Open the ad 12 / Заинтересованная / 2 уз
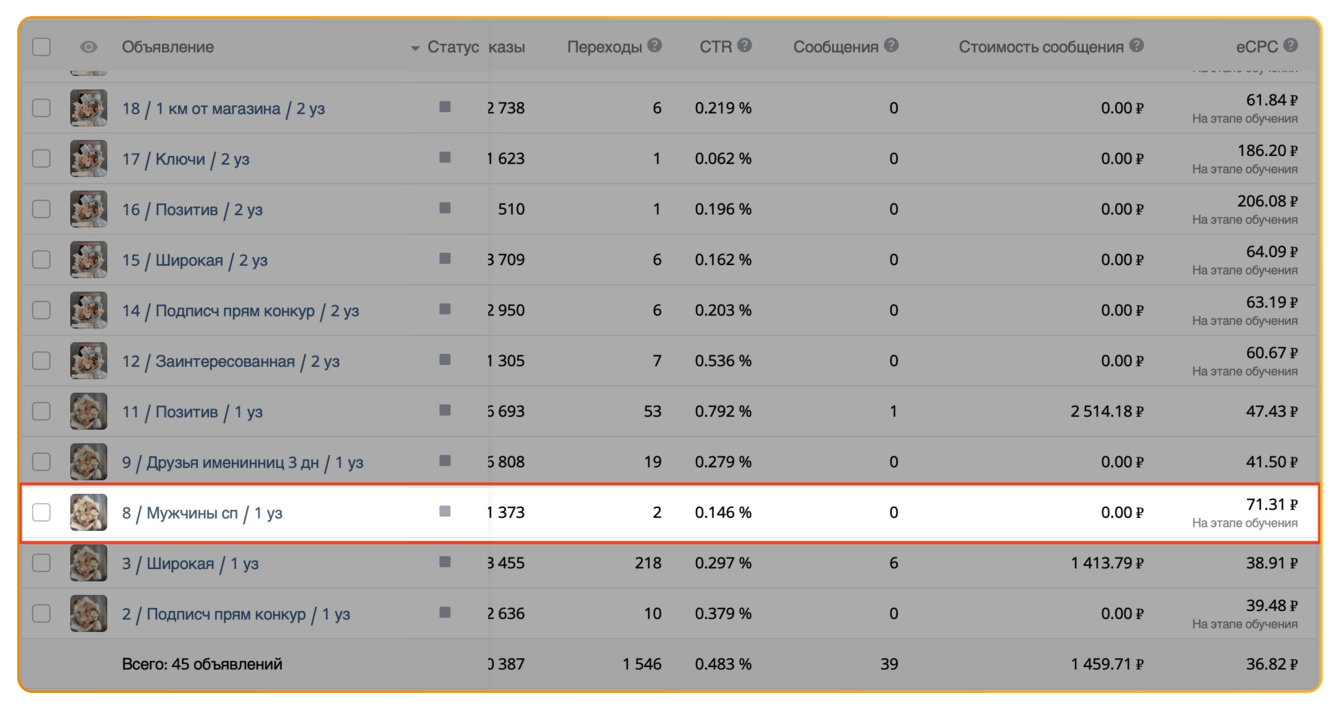Screen dimensions: 1340x709 (230, 361)
